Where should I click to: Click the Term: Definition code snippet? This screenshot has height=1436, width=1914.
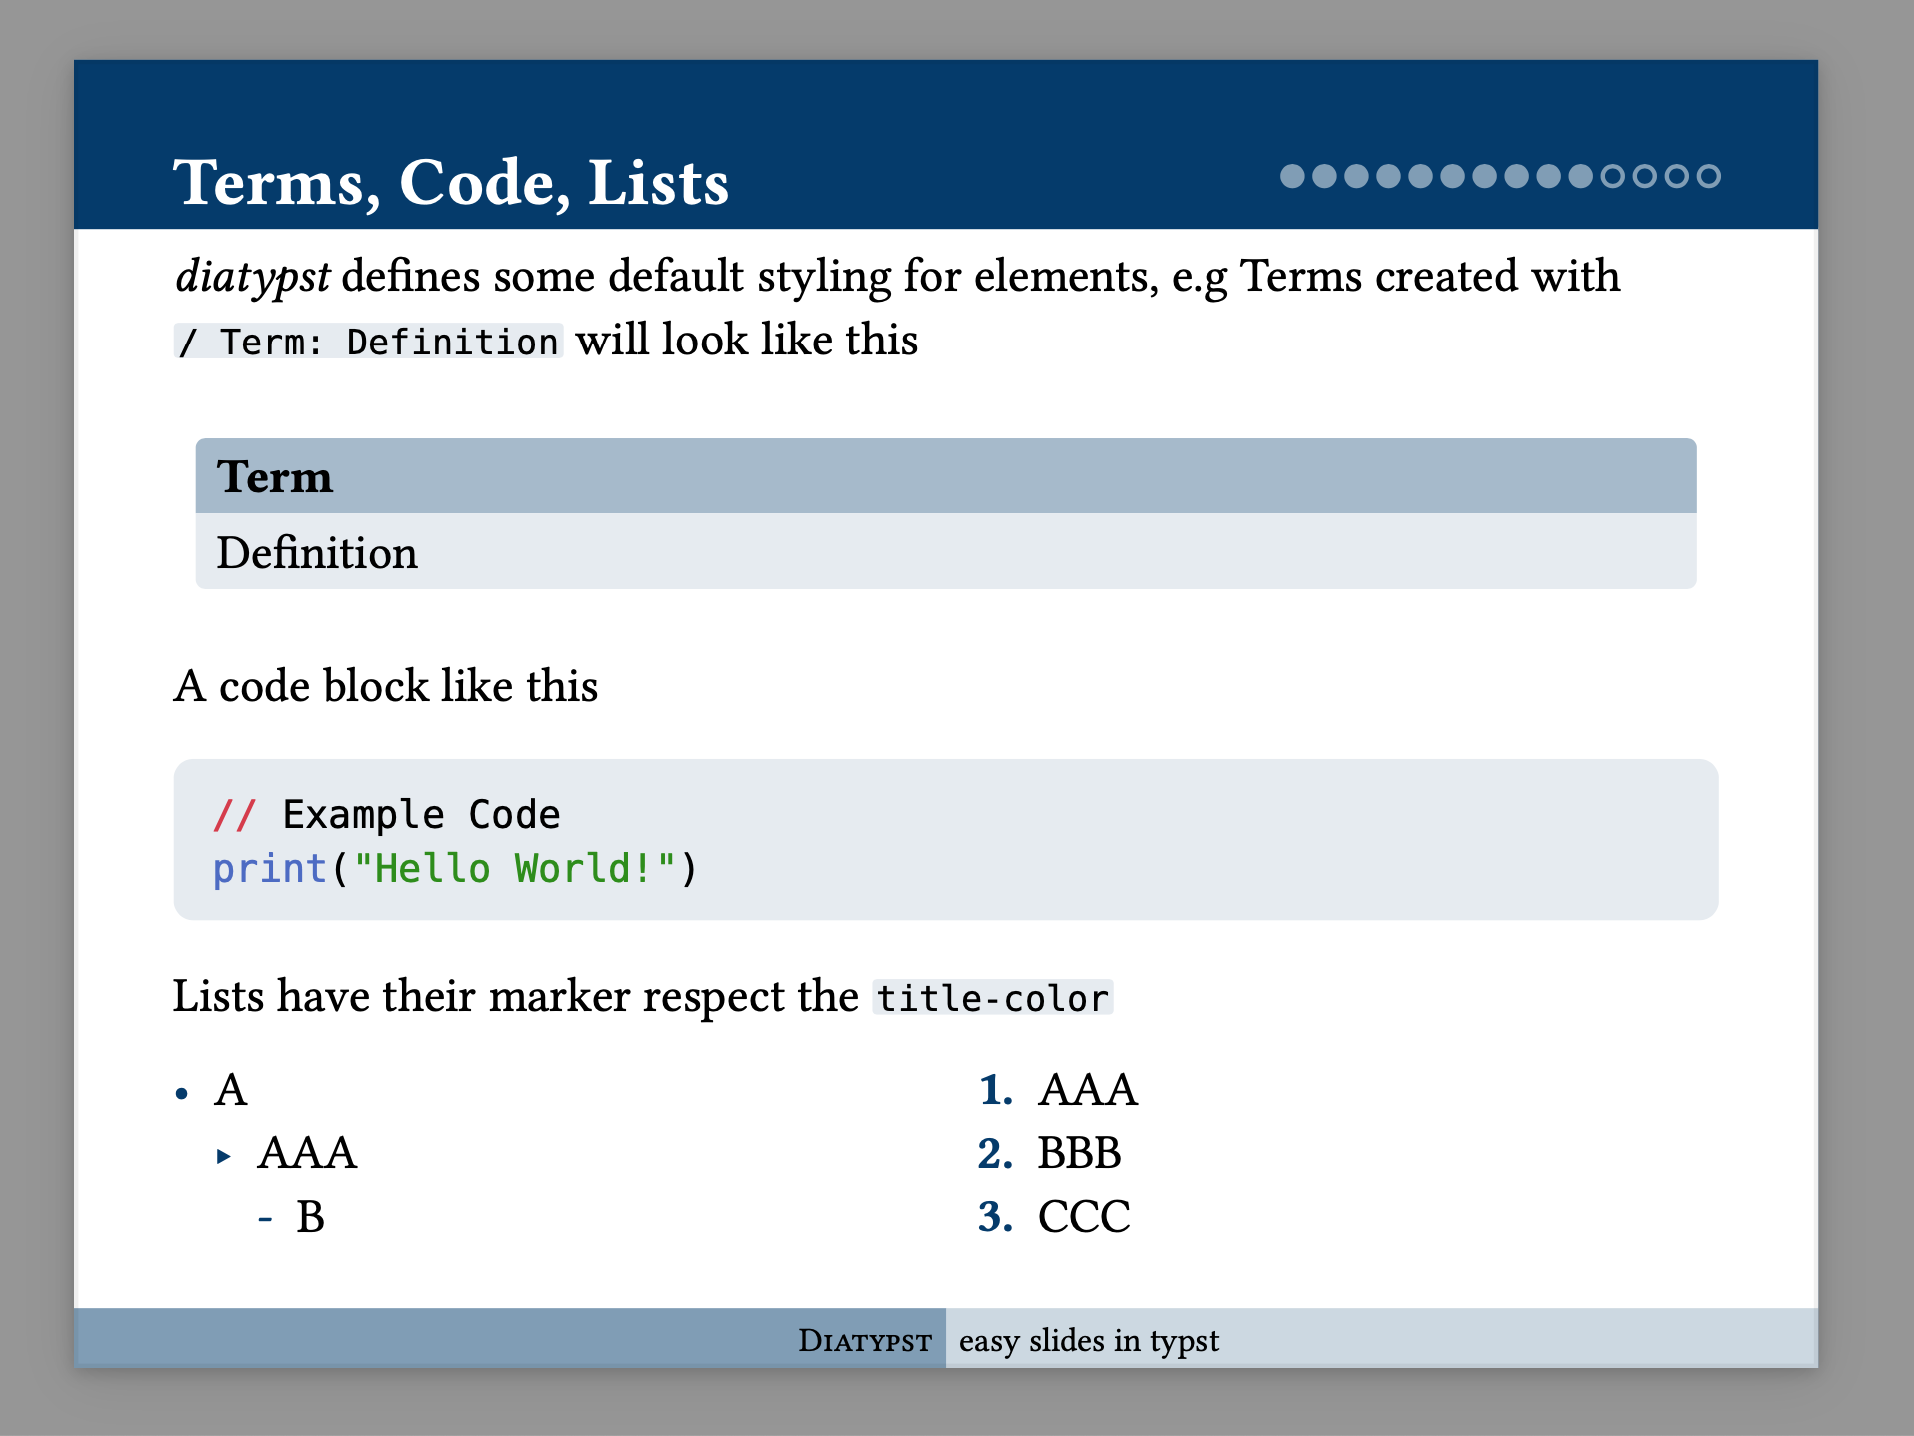pyautogui.click(x=367, y=341)
